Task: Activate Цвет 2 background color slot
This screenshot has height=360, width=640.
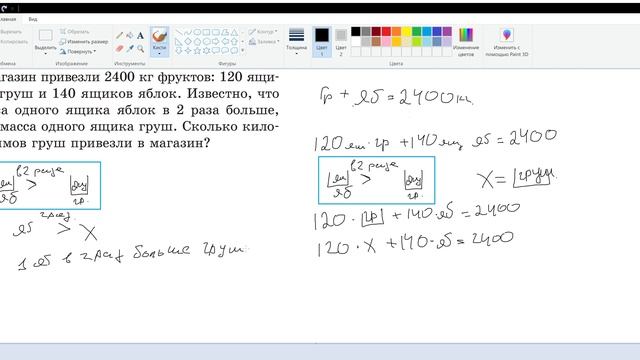Action: coord(341,42)
